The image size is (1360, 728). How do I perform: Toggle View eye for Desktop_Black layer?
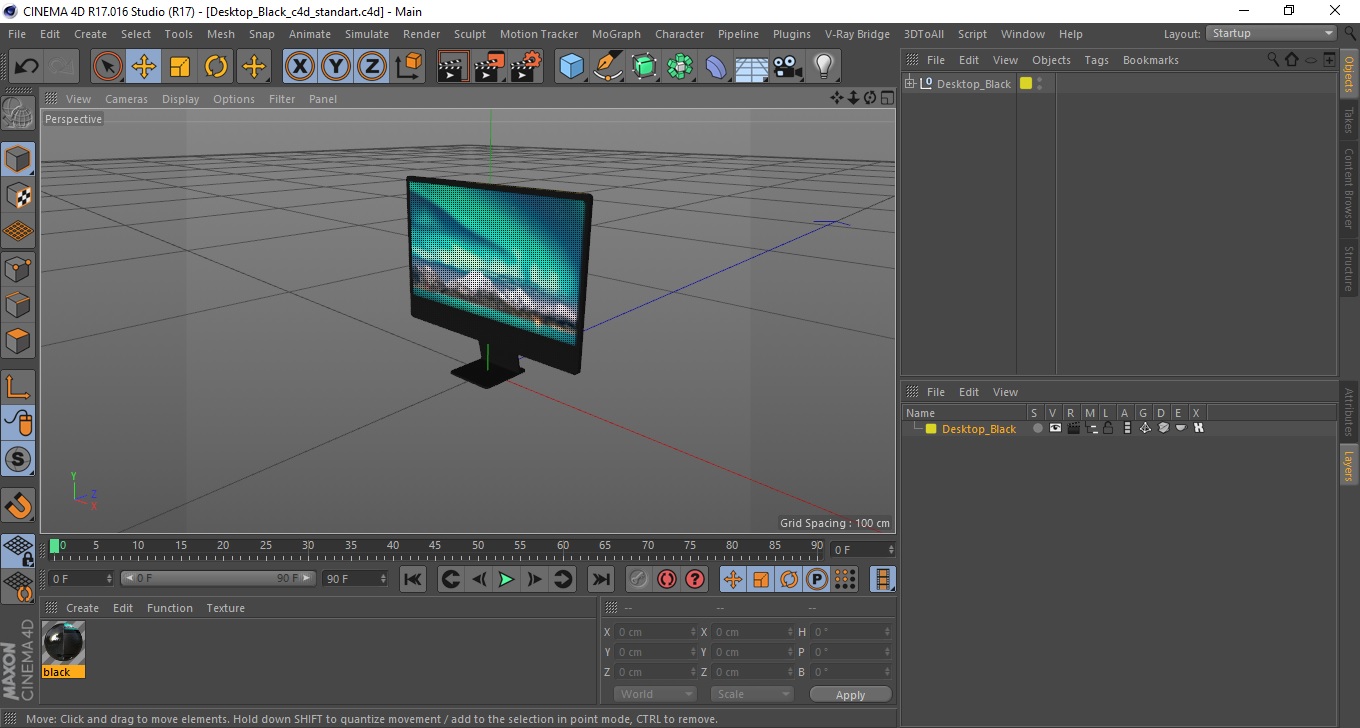coord(1055,428)
